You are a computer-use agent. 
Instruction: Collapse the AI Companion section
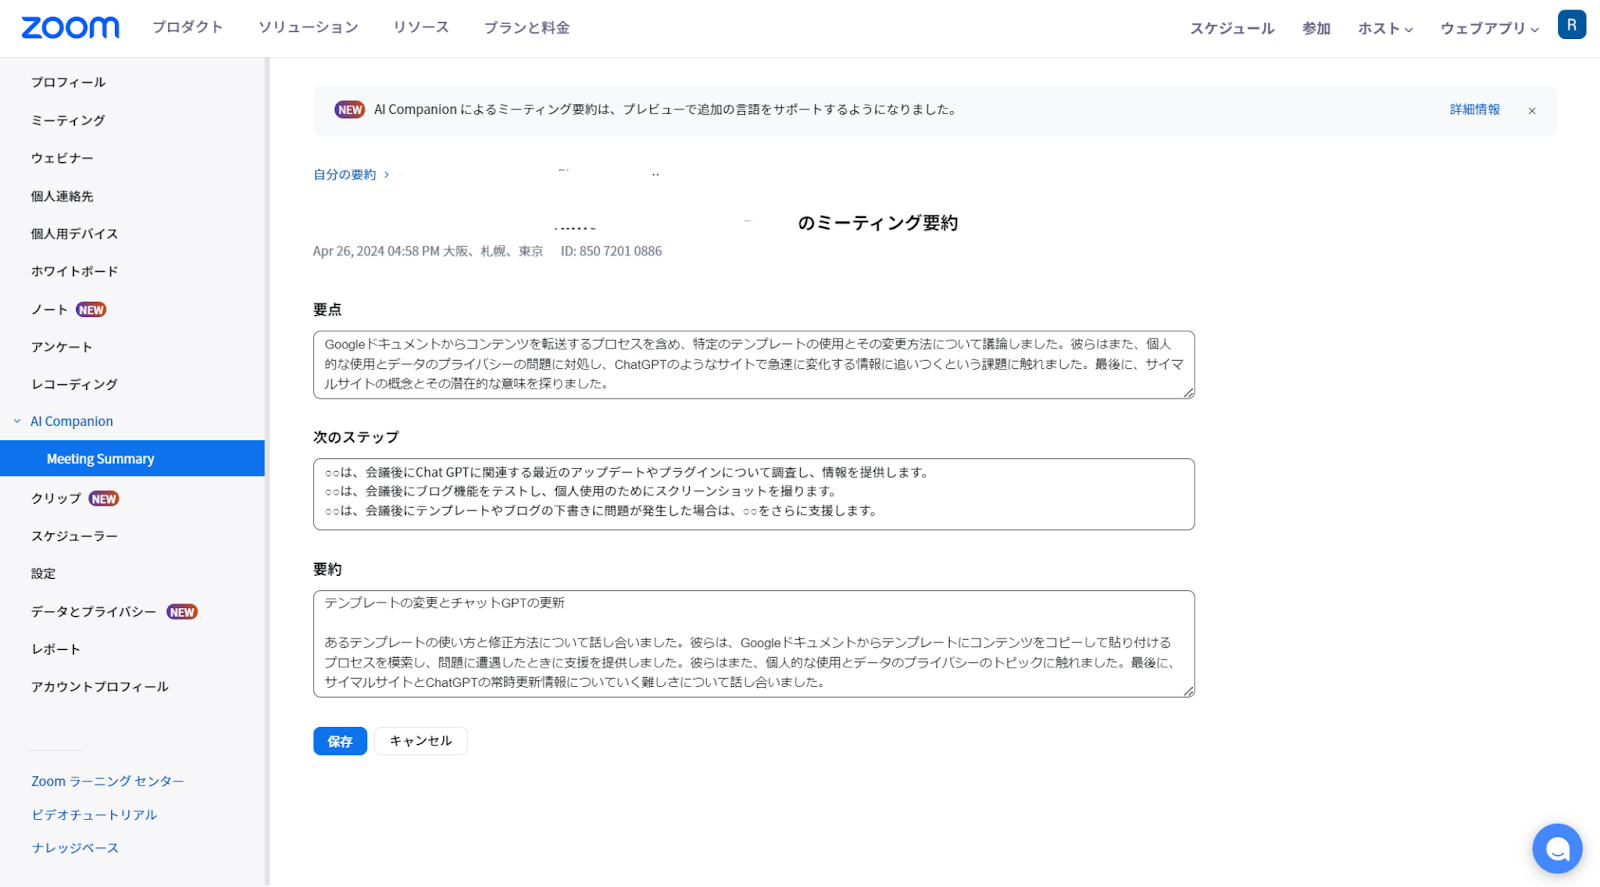click(17, 422)
